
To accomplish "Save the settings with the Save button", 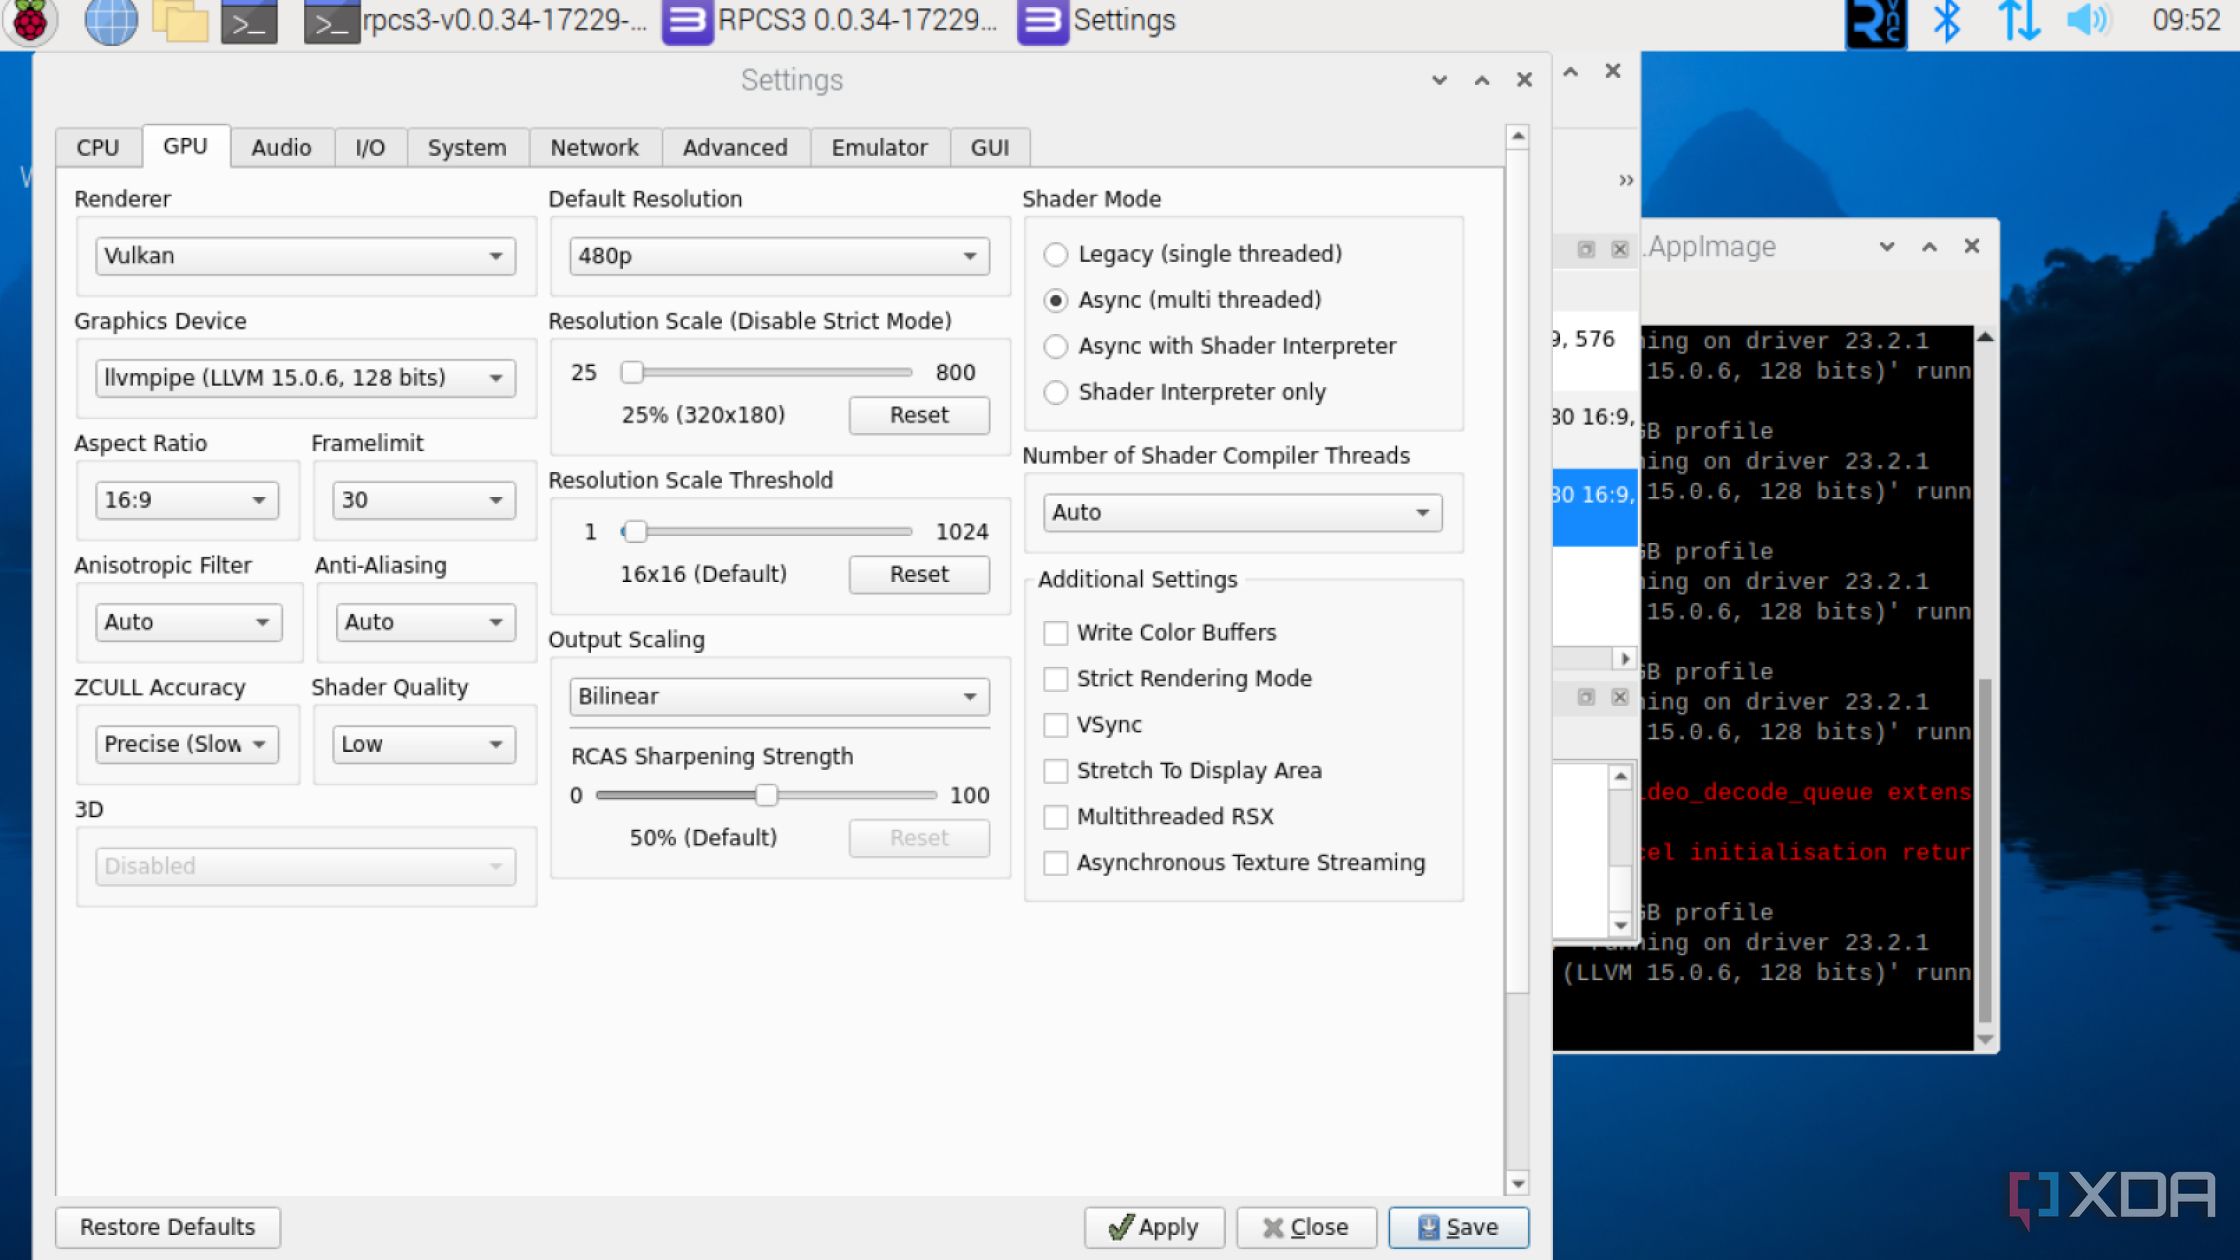I will 1458,1227.
